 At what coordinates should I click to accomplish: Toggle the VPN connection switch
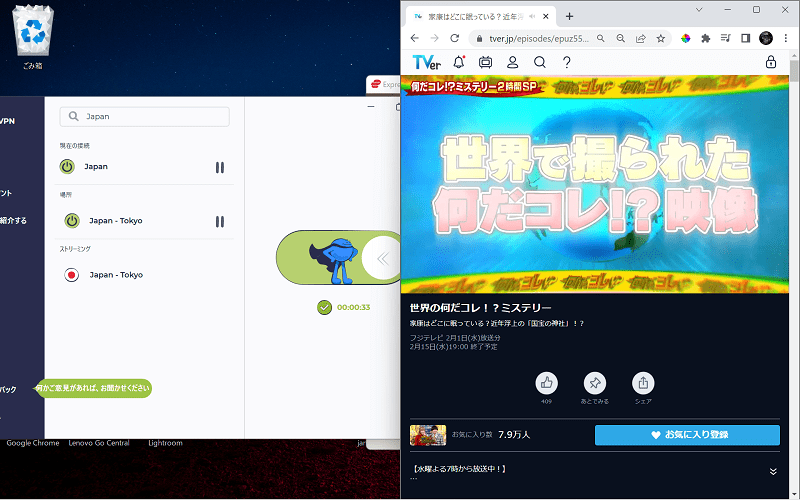(339, 258)
